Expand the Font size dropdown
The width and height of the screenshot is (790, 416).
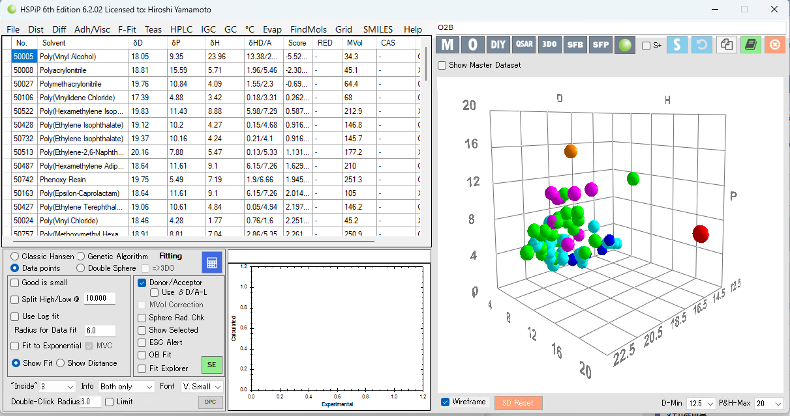click(x=204, y=385)
